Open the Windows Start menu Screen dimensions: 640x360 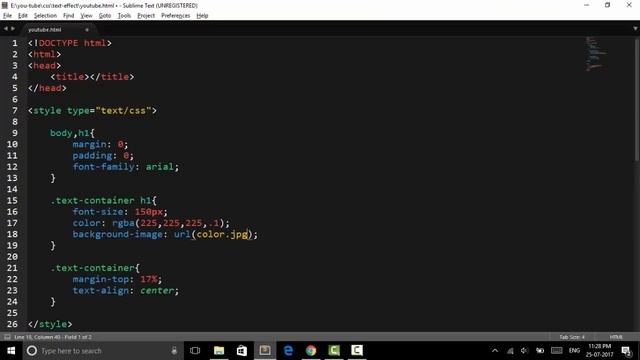(11, 351)
